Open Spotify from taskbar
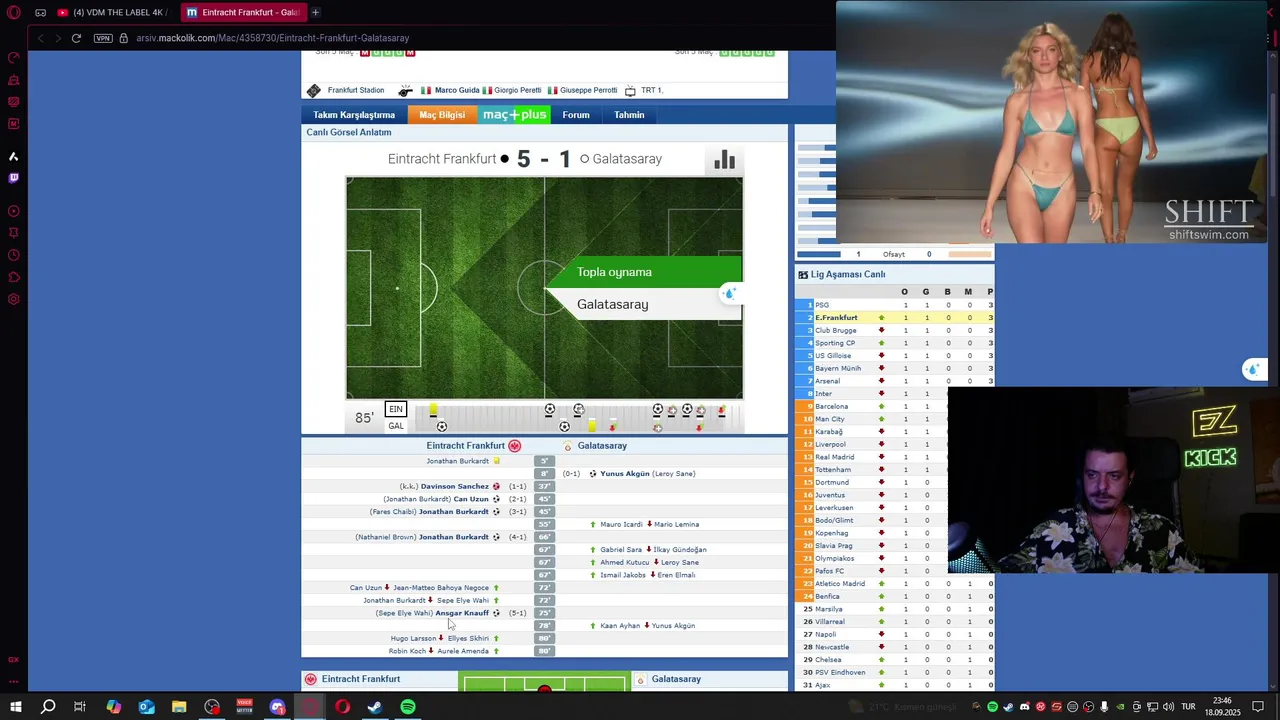 (x=408, y=707)
